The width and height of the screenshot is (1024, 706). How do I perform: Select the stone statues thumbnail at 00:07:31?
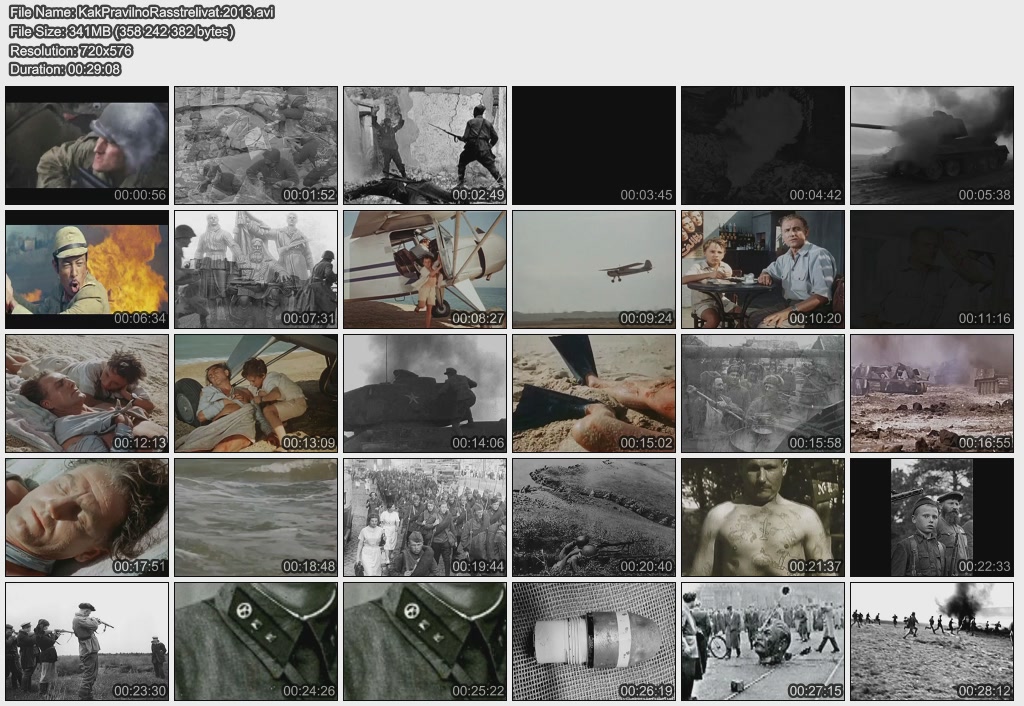[256, 269]
